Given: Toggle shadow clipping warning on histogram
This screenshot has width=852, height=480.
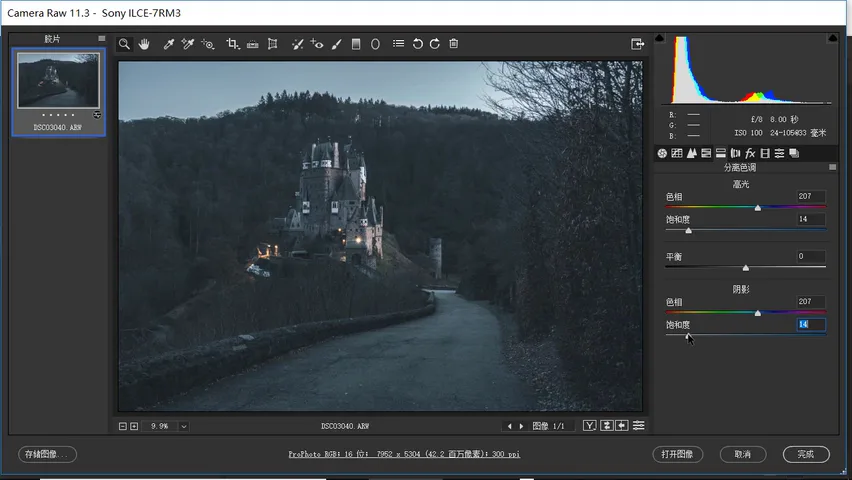Looking at the screenshot, I should tap(660, 38).
